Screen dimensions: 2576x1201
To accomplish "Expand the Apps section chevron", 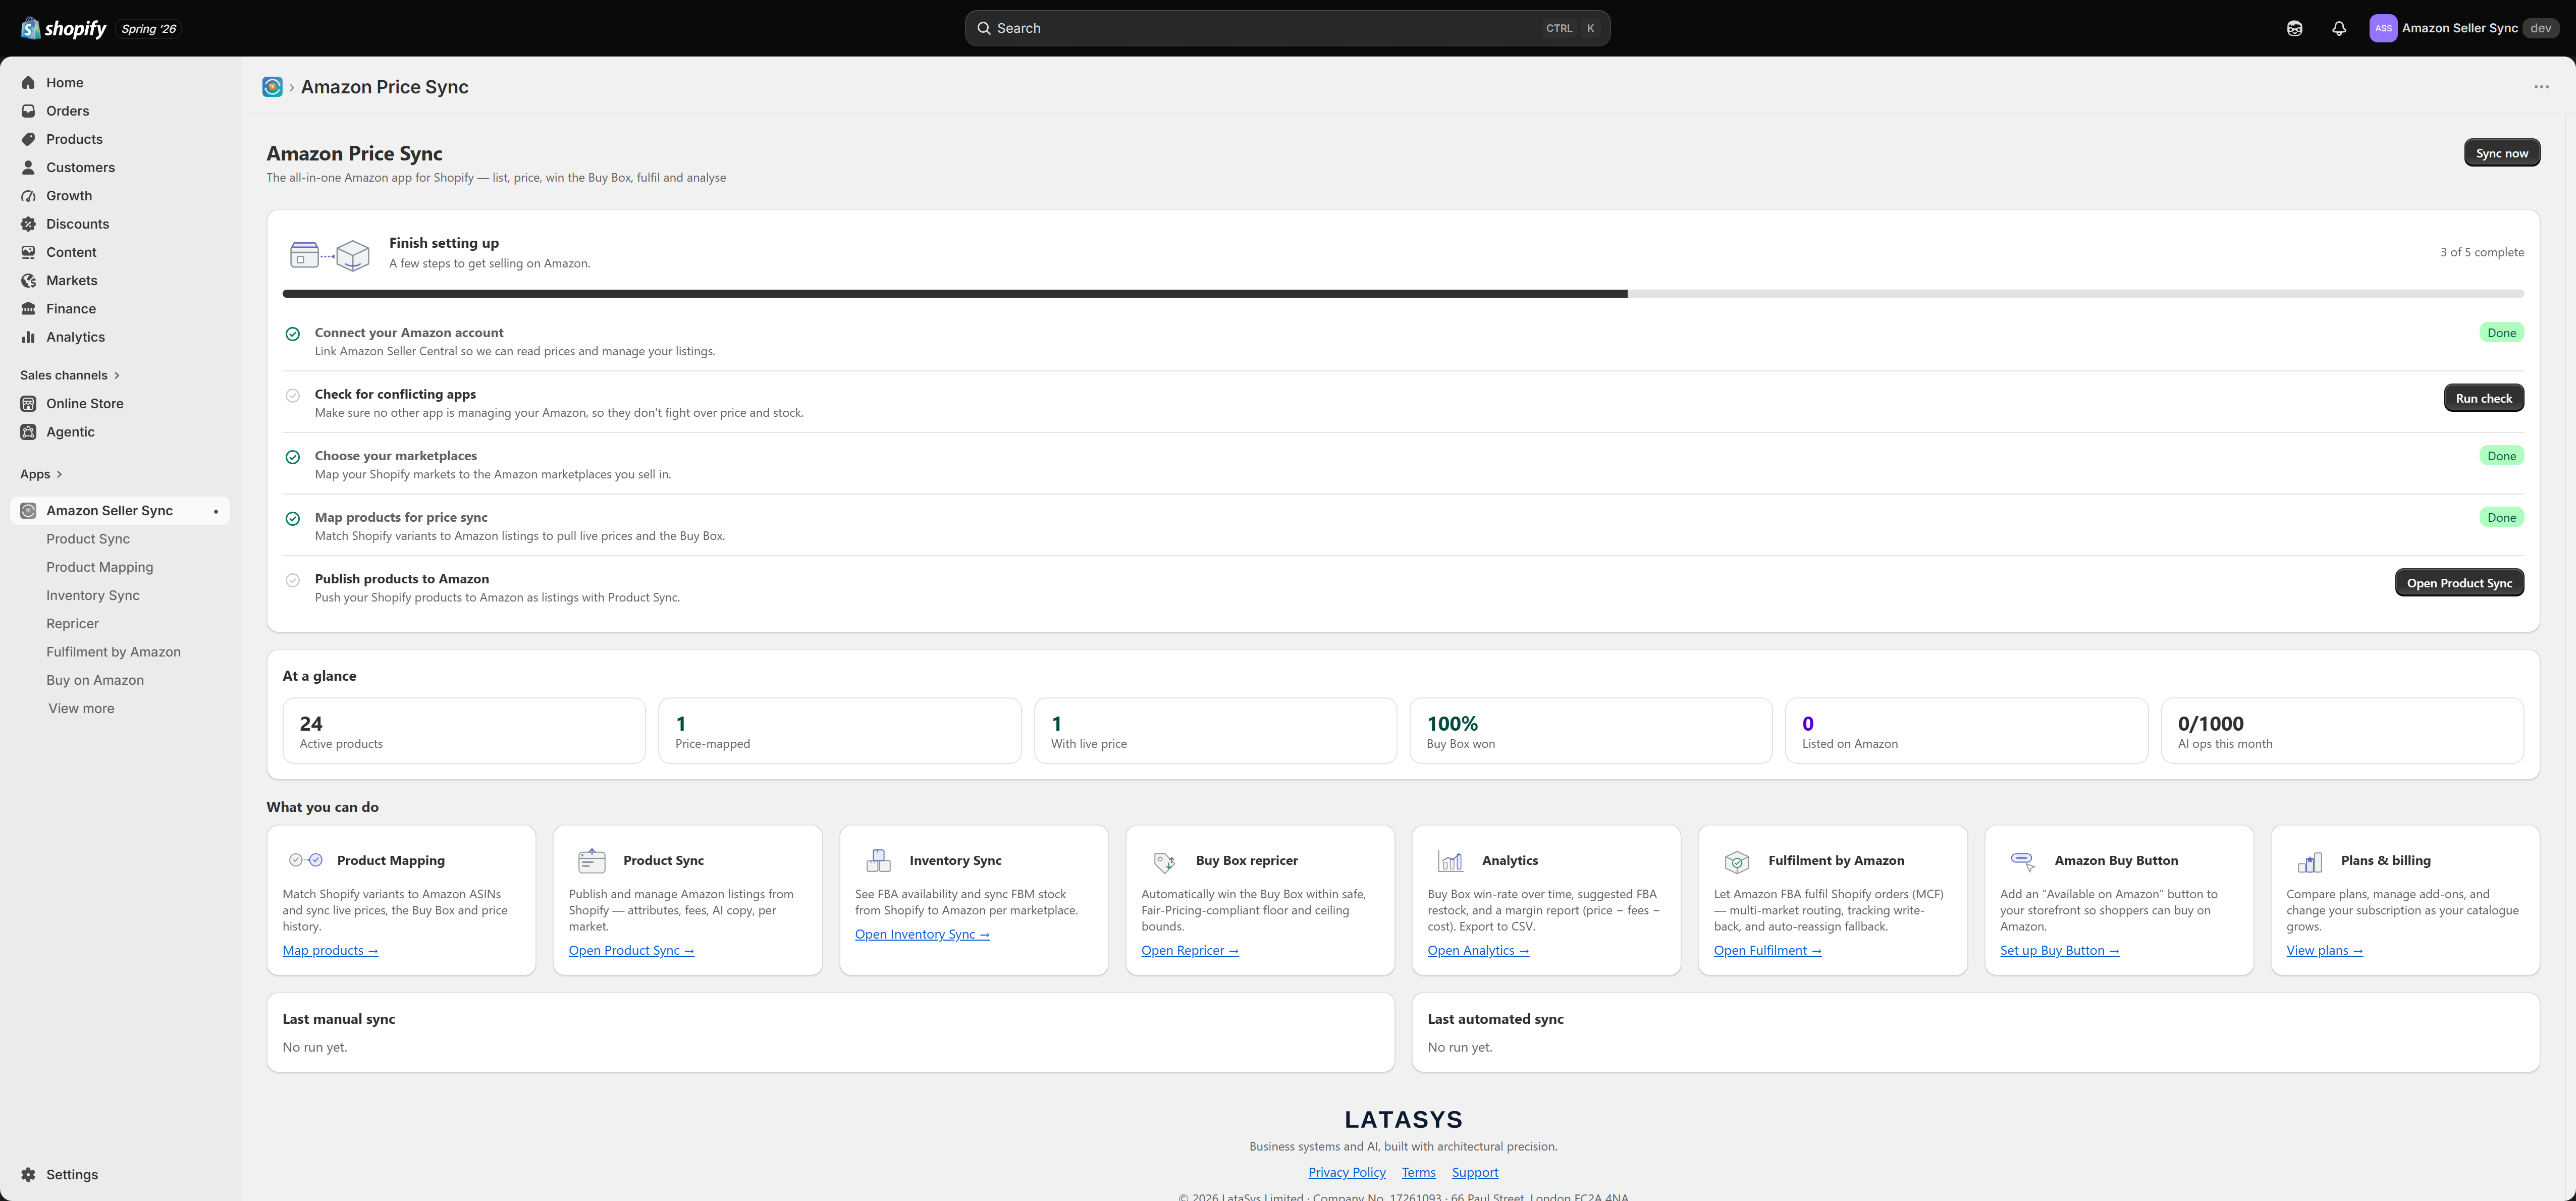I will point(59,474).
